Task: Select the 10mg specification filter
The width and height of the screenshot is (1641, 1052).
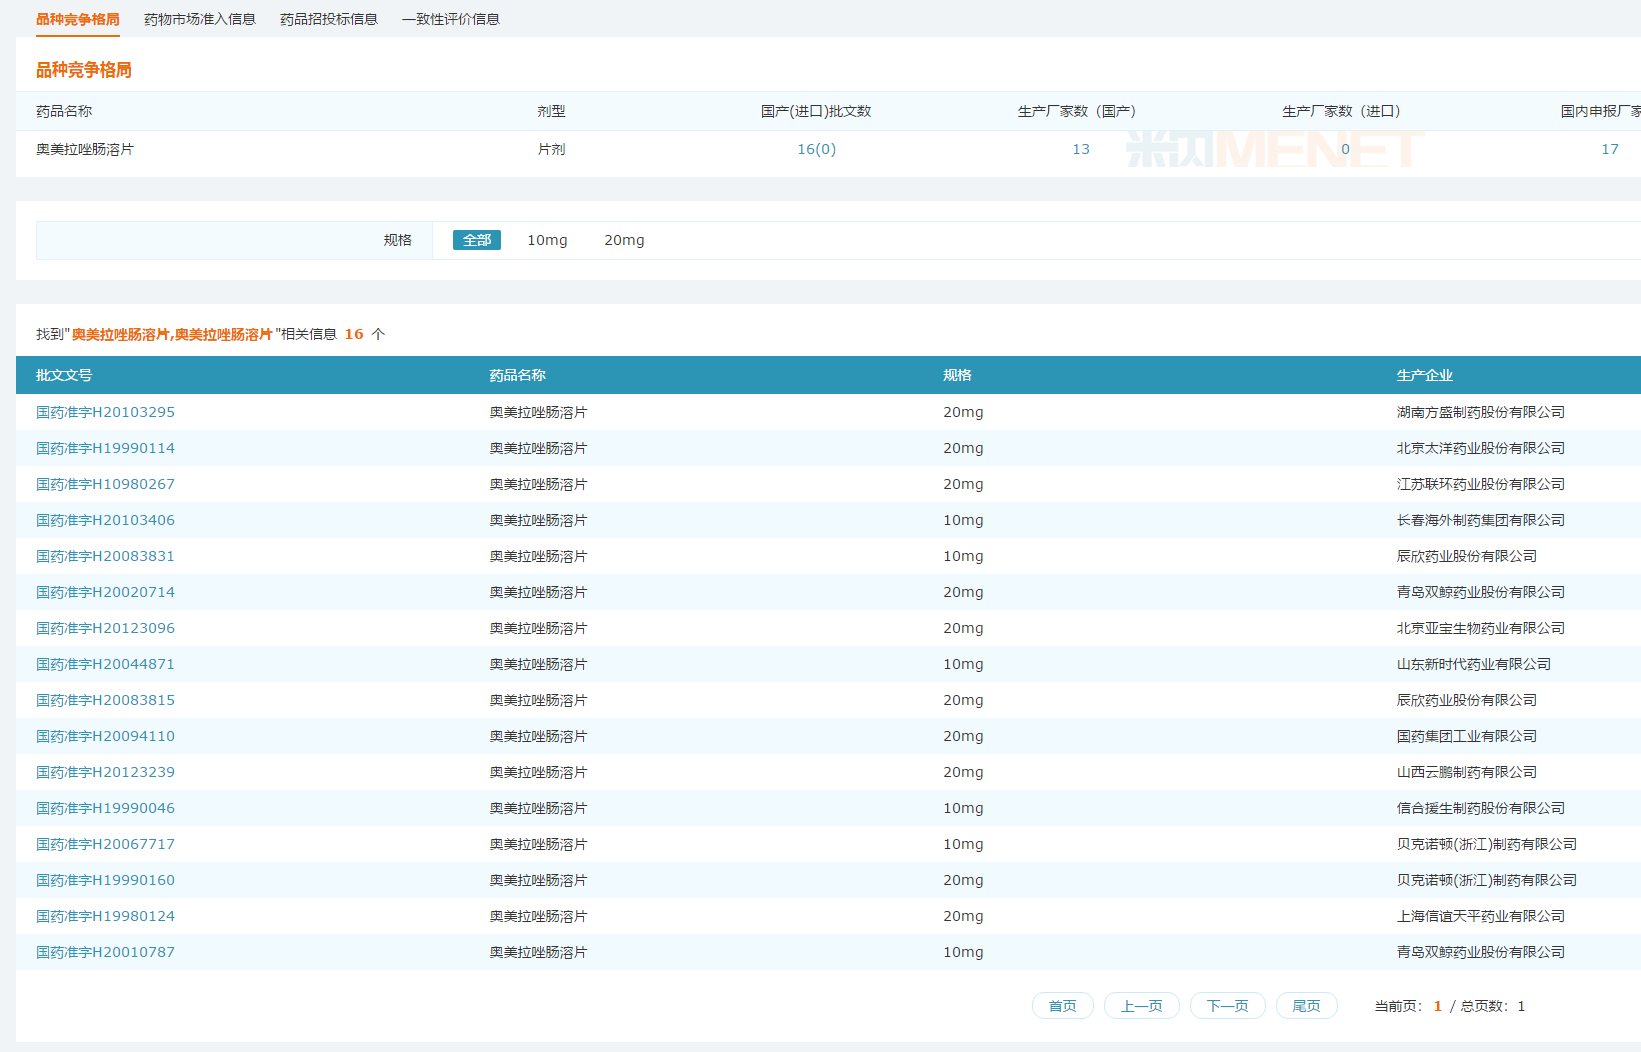Action: pos(547,240)
